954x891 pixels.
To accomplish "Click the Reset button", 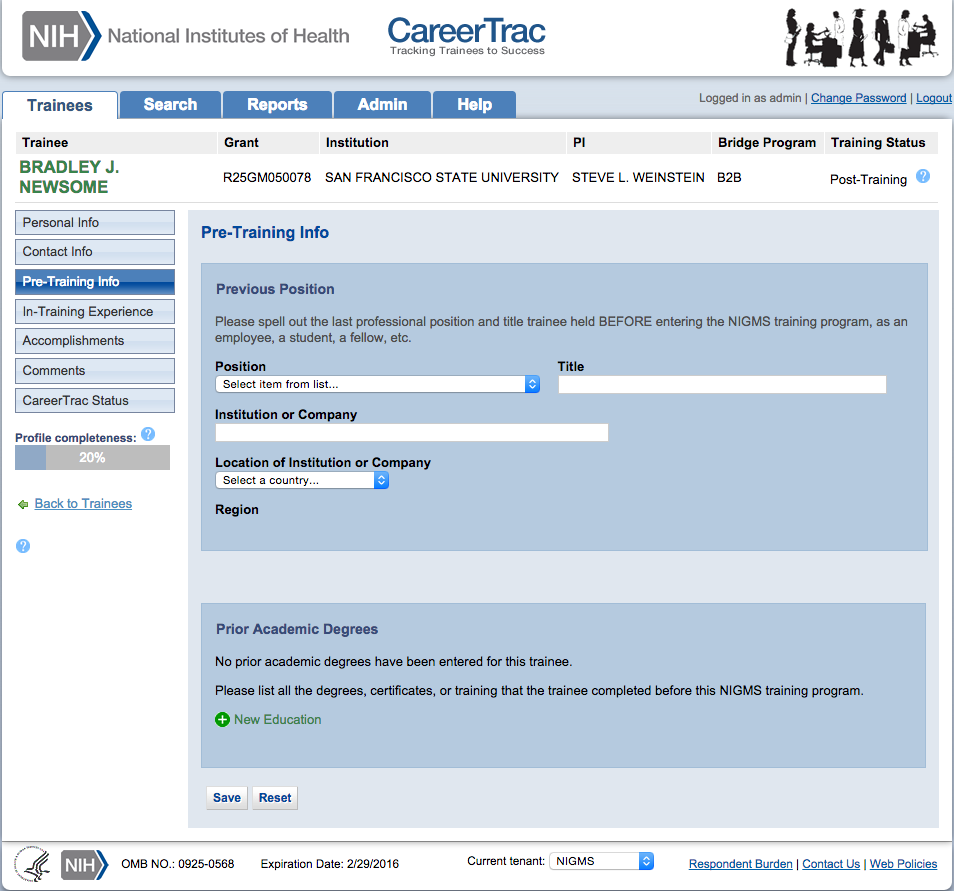I will pyautogui.click(x=275, y=798).
